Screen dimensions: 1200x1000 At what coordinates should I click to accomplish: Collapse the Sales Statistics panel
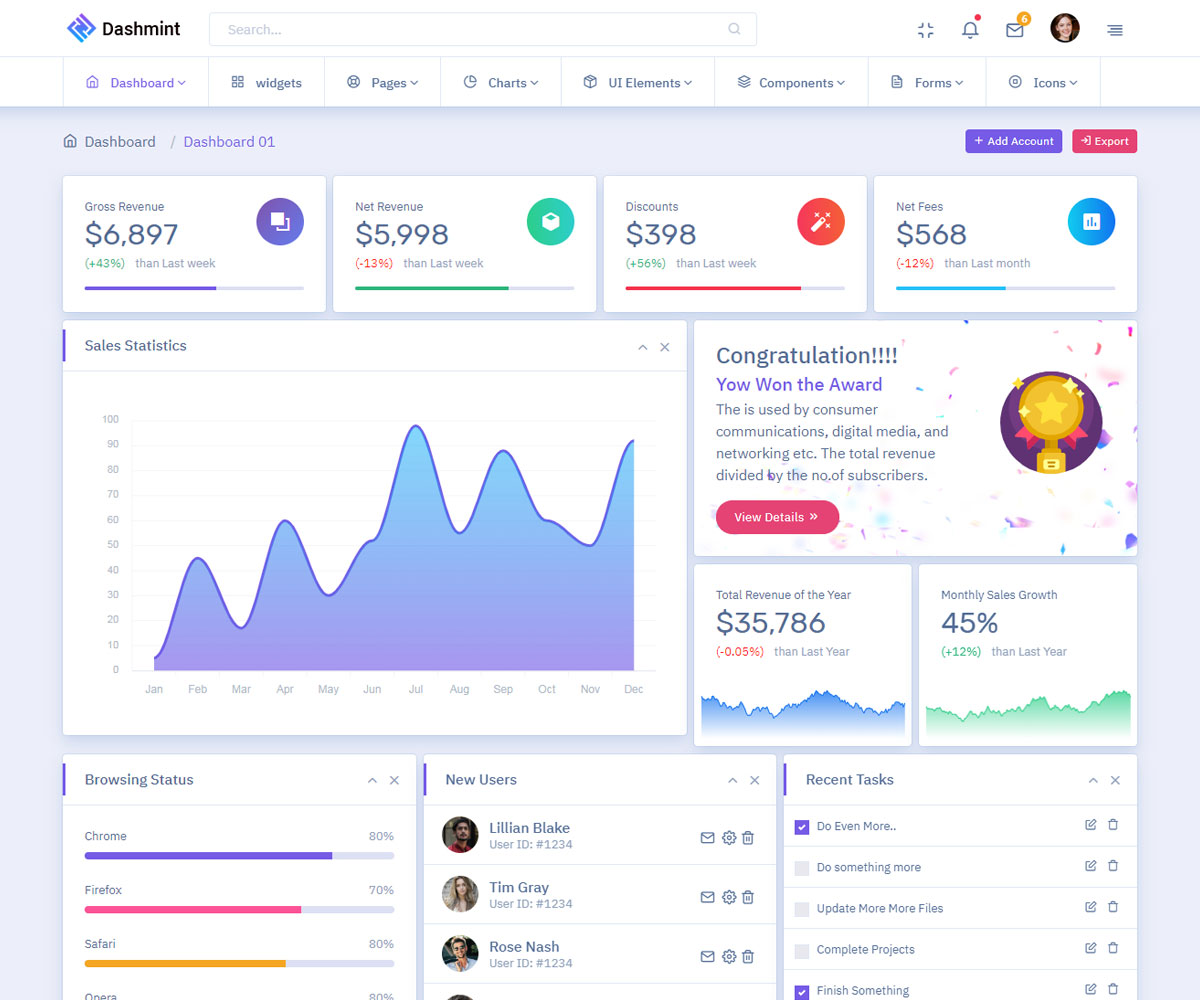[x=643, y=347]
